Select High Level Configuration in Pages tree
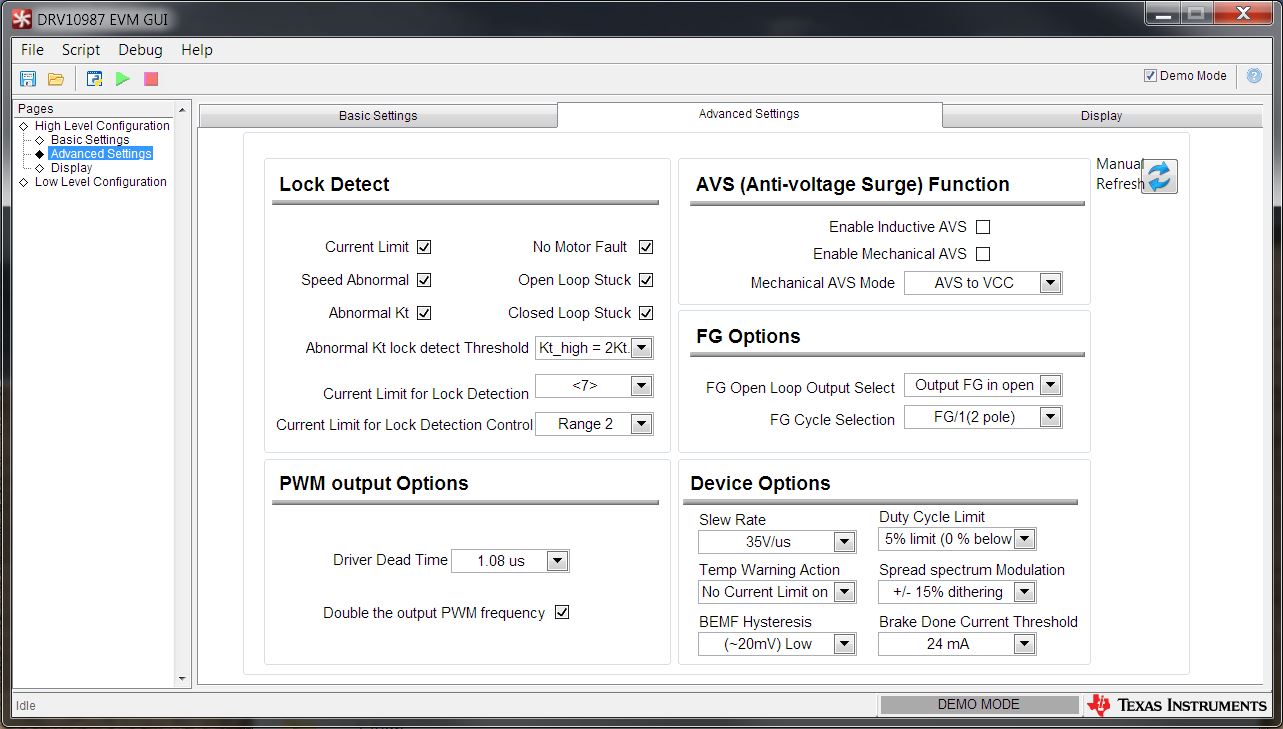 [102, 126]
